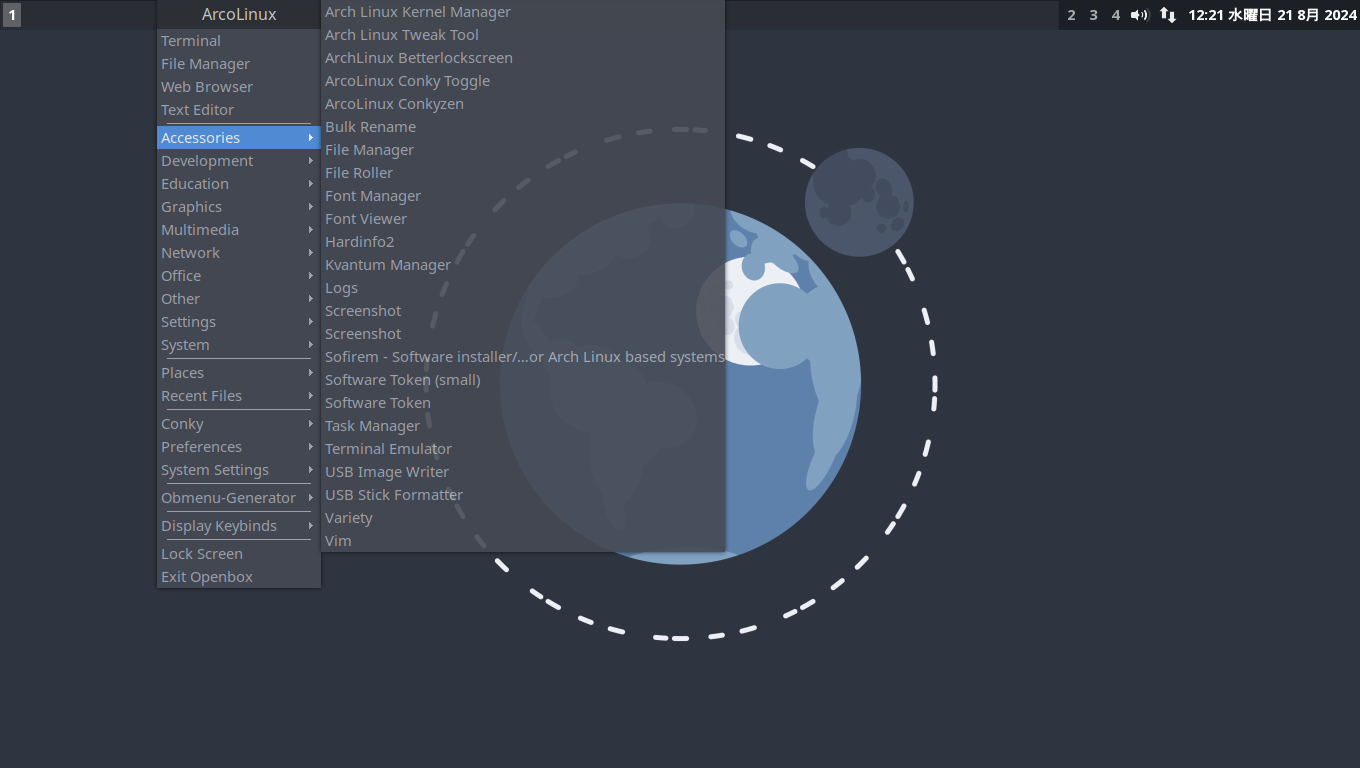Run ArcoLinux Conky Toggle
Screen dimensions: 1360x768
pos(523,81)
